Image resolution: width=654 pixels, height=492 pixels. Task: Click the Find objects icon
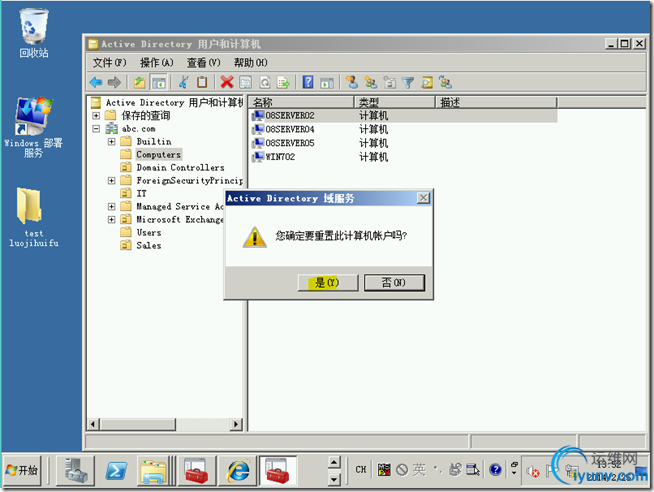tap(427, 82)
